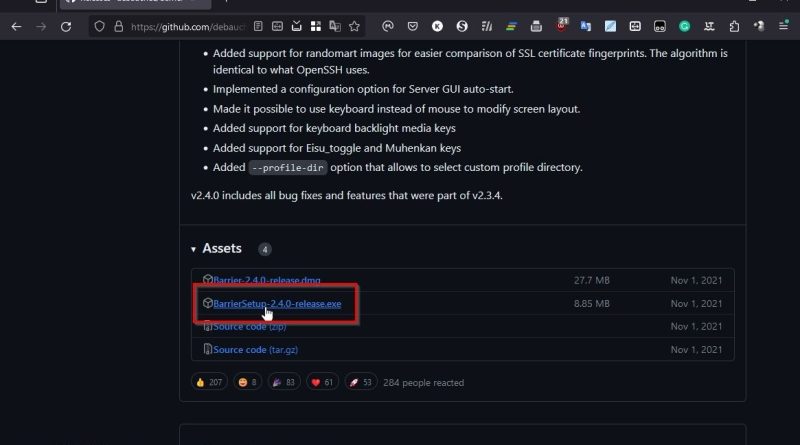This screenshot has height=445, width=800.
Task: Bookmark this page with the star icon
Action: [x=355, y=26]
